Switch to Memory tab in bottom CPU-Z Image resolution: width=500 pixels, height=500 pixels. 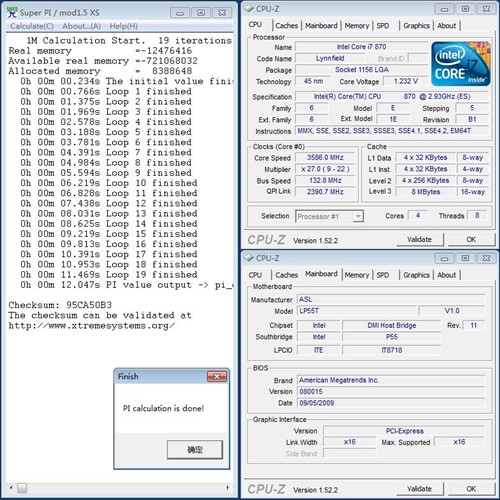[x=357, y=275]
